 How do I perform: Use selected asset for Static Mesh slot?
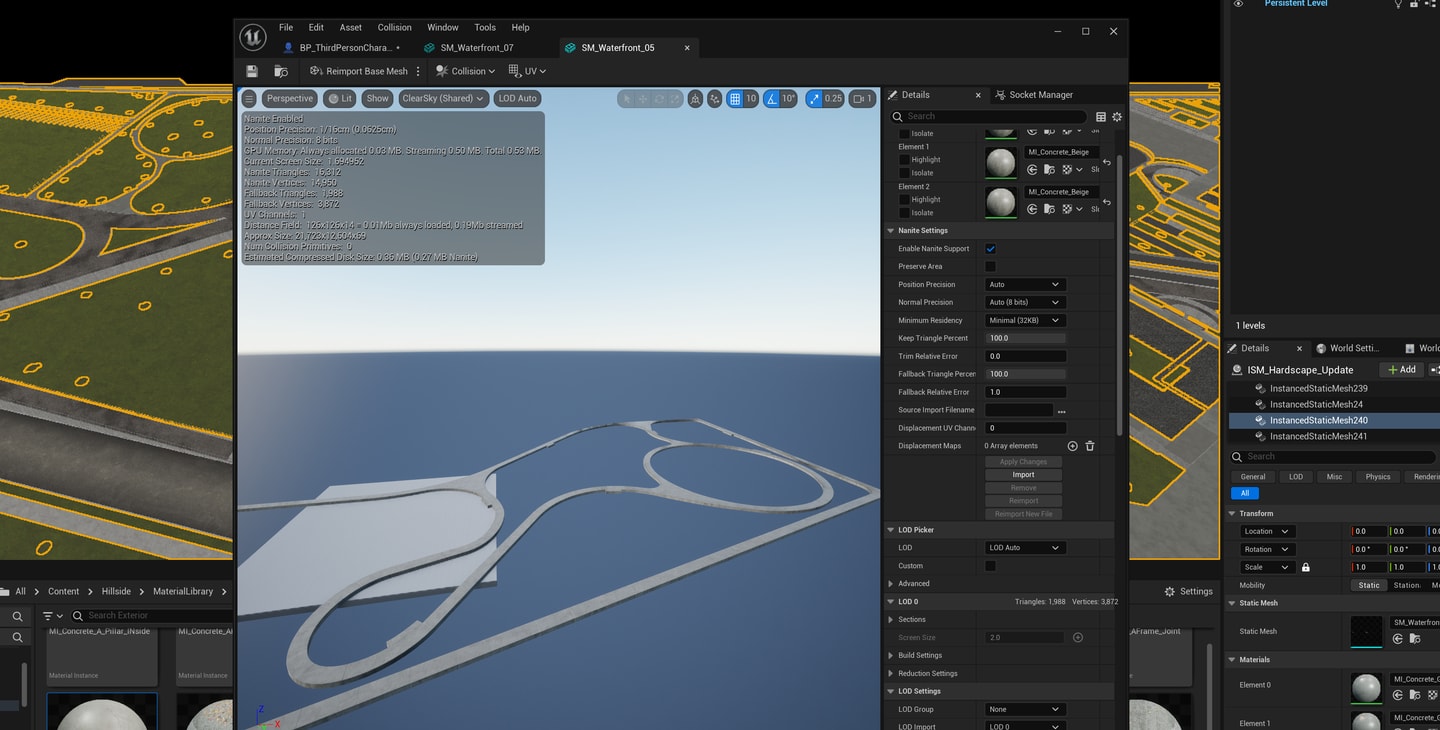coord(1399,638)
